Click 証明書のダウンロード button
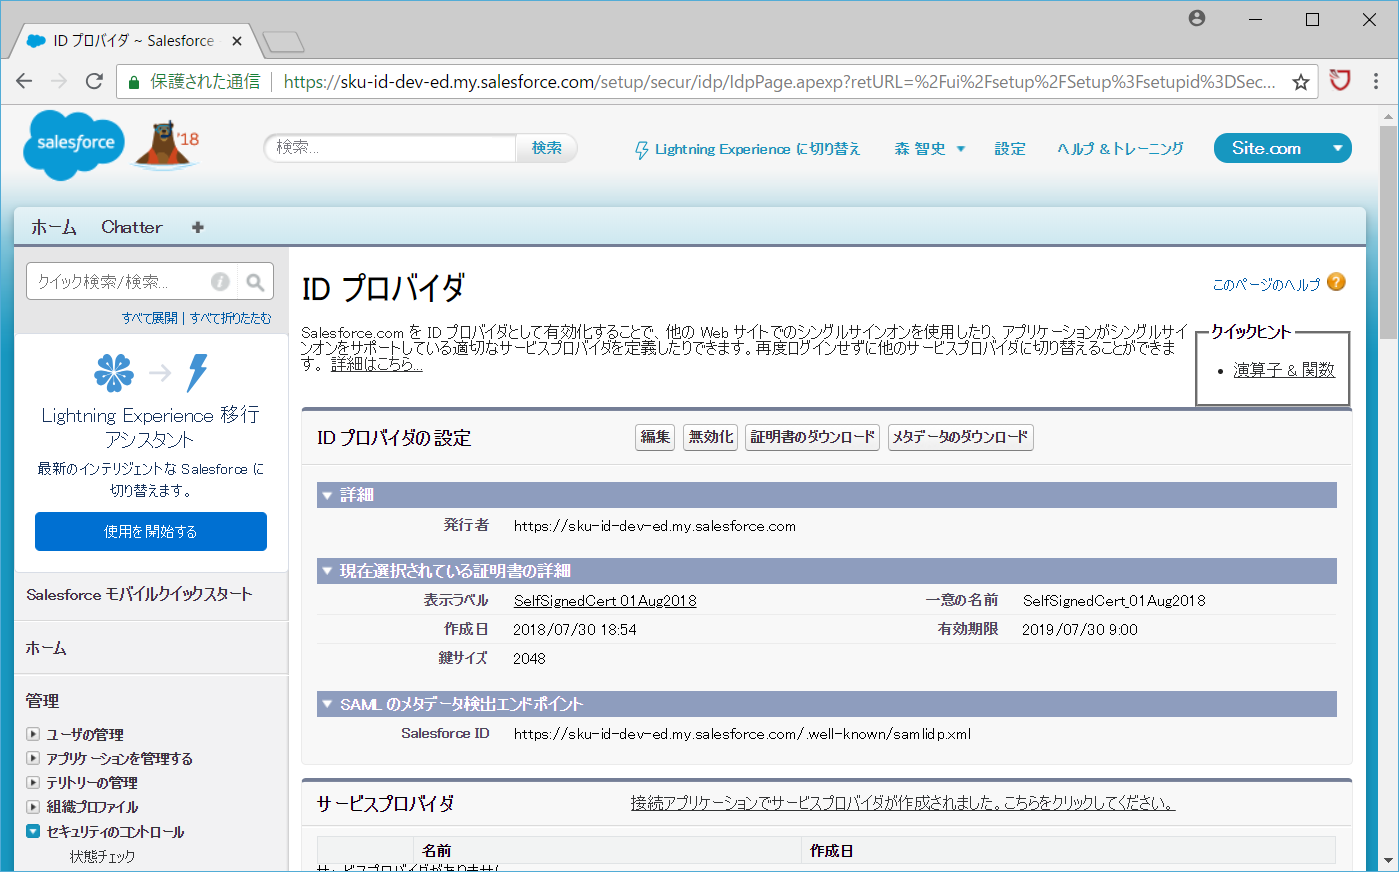Screen dimensions: 1399x872 (812, 437)
